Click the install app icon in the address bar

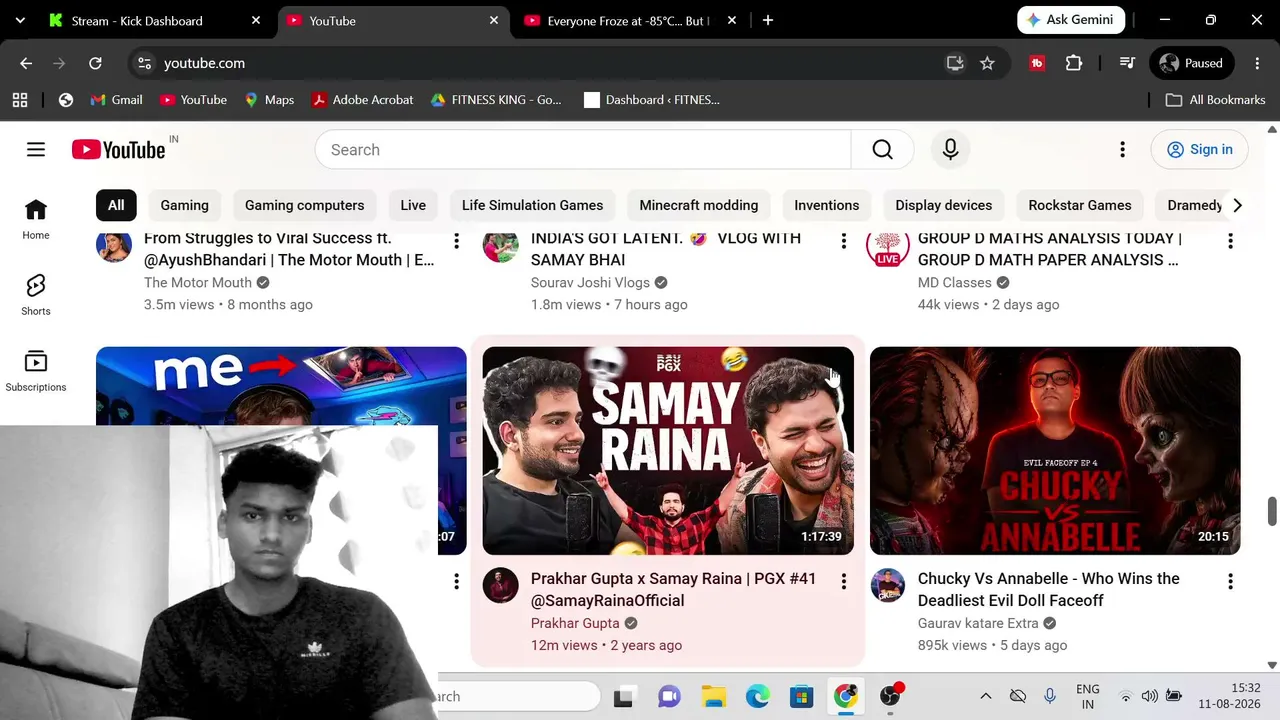coord(955,63)
